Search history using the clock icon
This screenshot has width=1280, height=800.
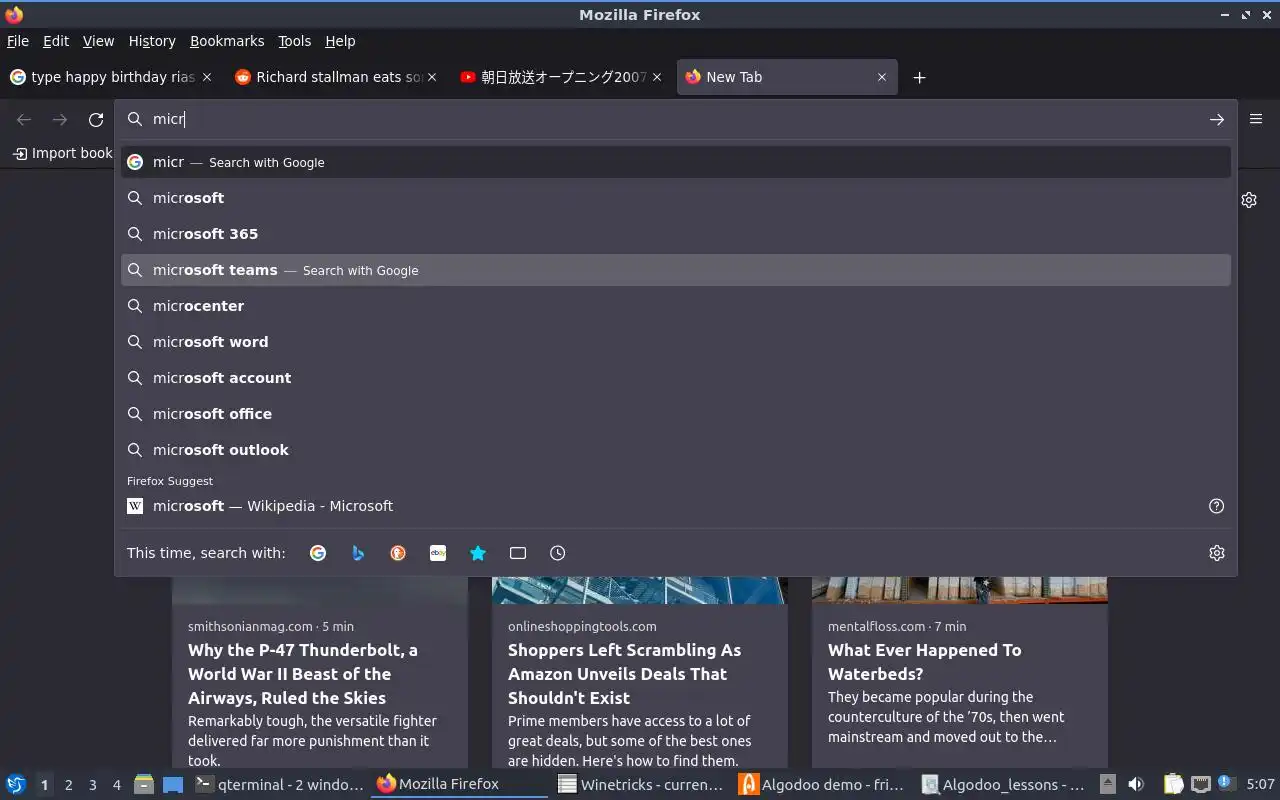click(558, 553)
